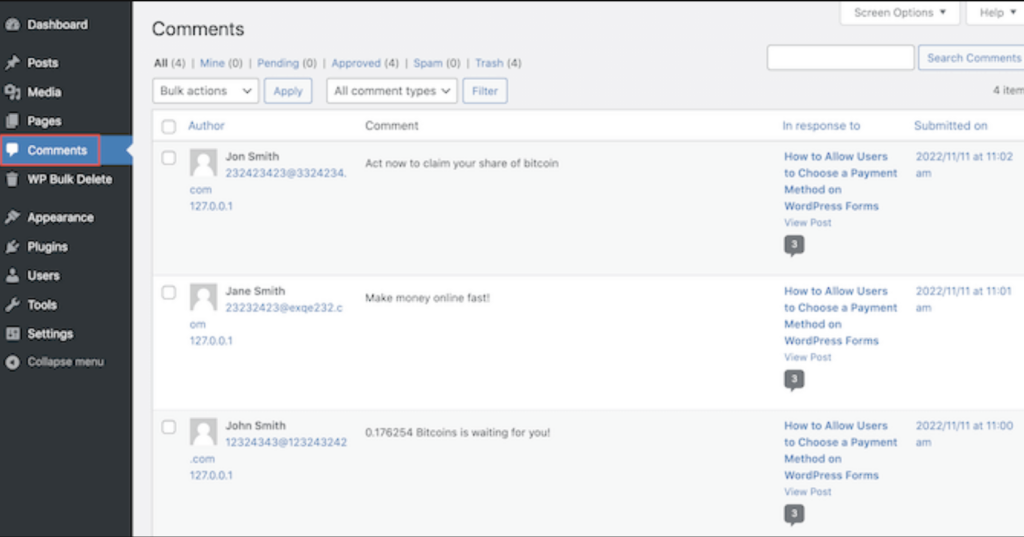Viewport: 1024px width, 537px height.
Task: Open the Appearance menu item
Action: click(x=60, y=218)
